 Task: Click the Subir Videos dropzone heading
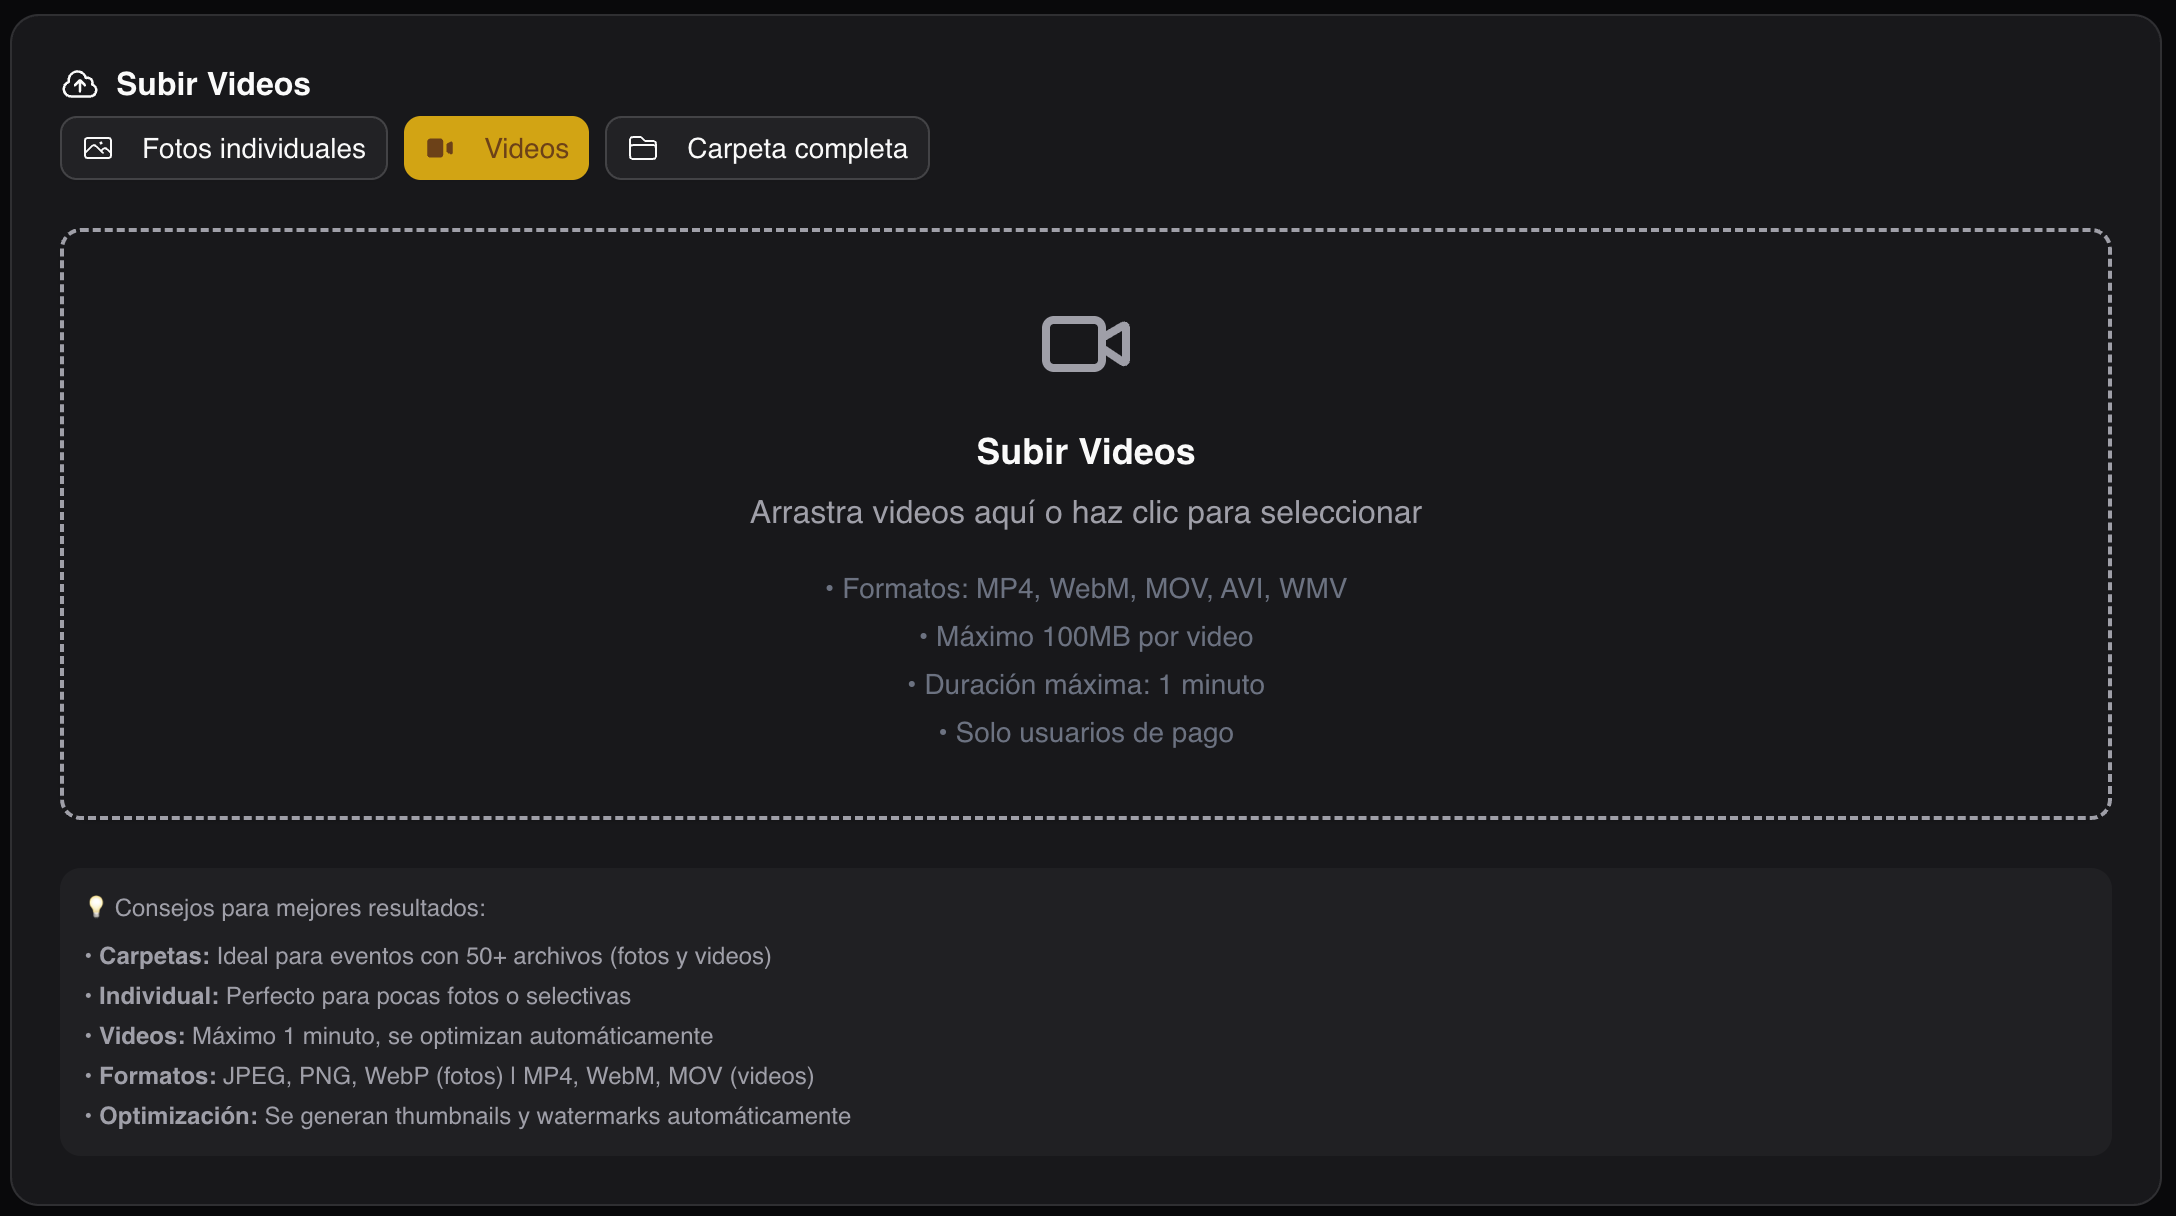click(x=1085, y=452)
